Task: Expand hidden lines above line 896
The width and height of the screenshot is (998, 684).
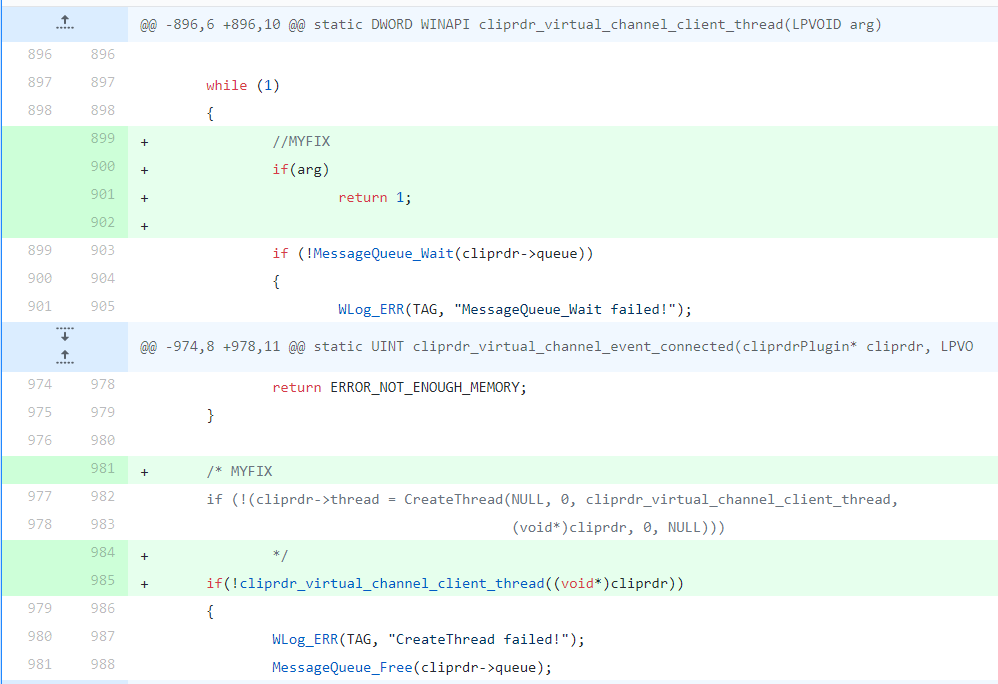Action: click(x=65, y=22)
